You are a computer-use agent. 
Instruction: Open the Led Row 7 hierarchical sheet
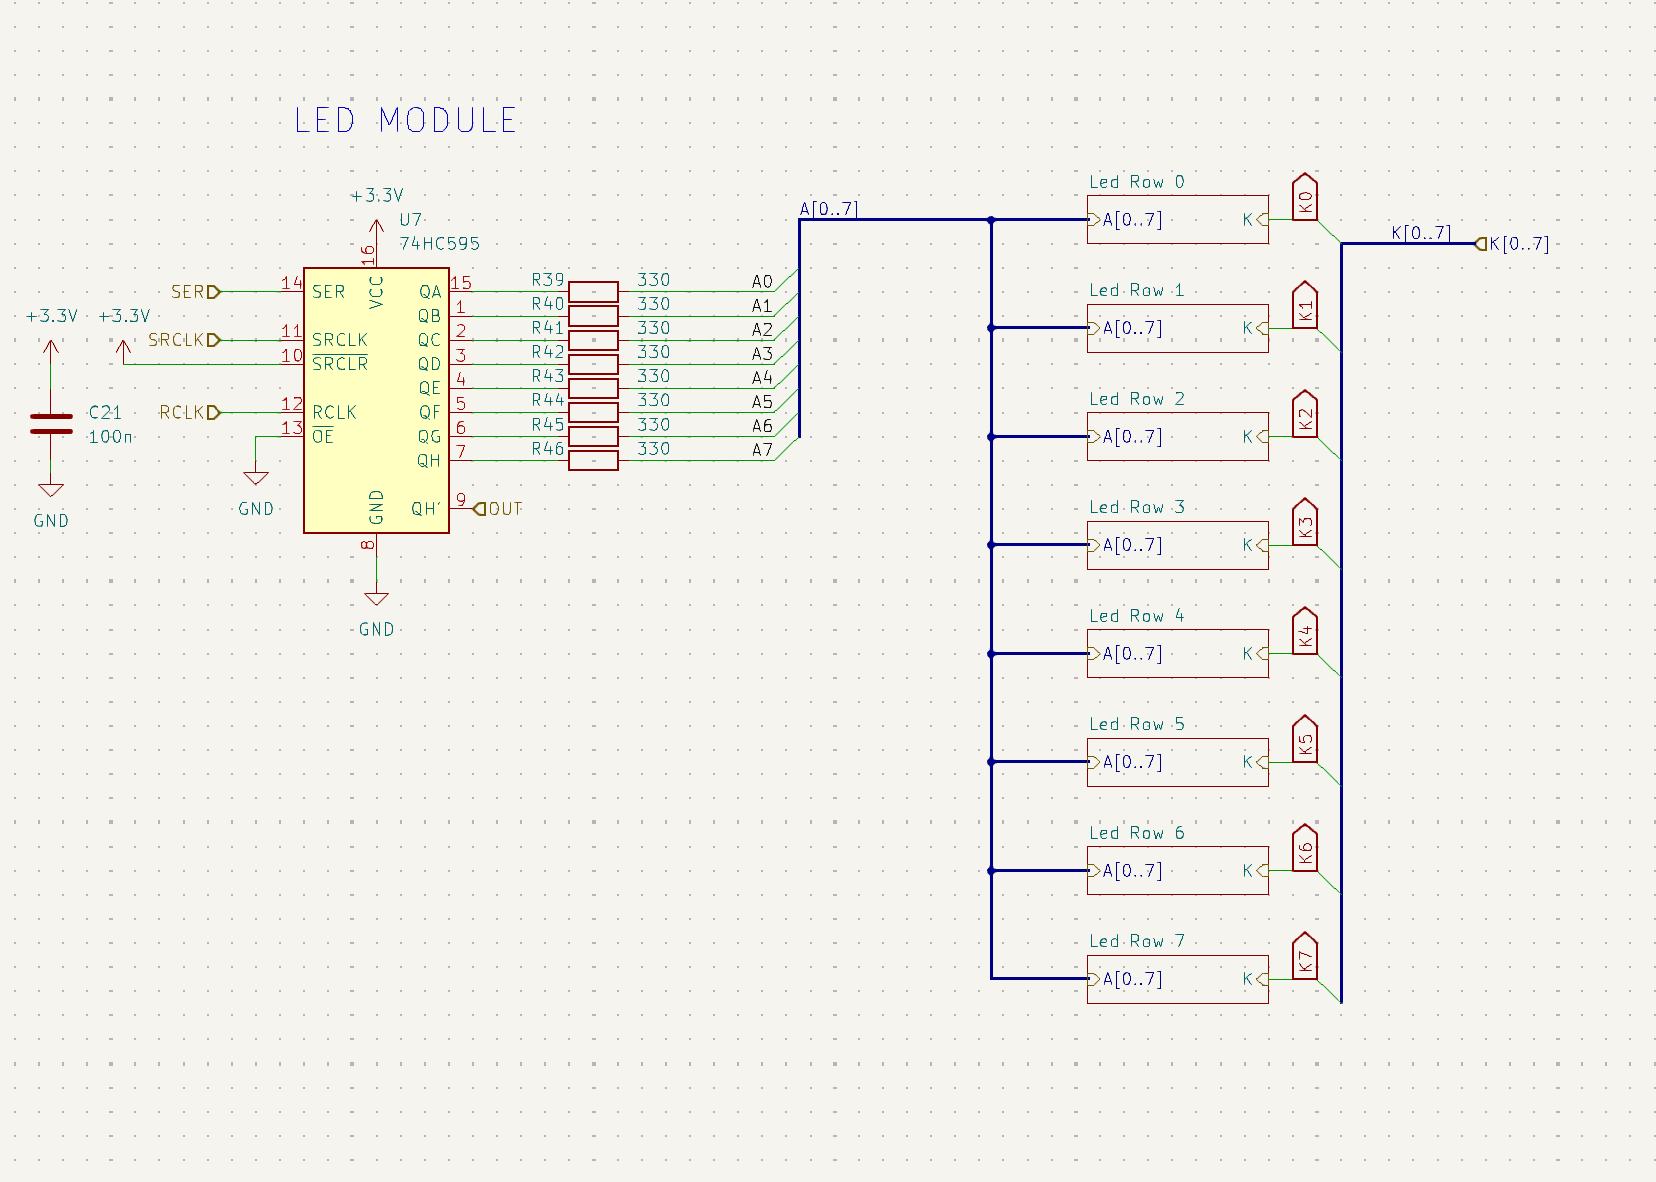[x=1177, y=979]
